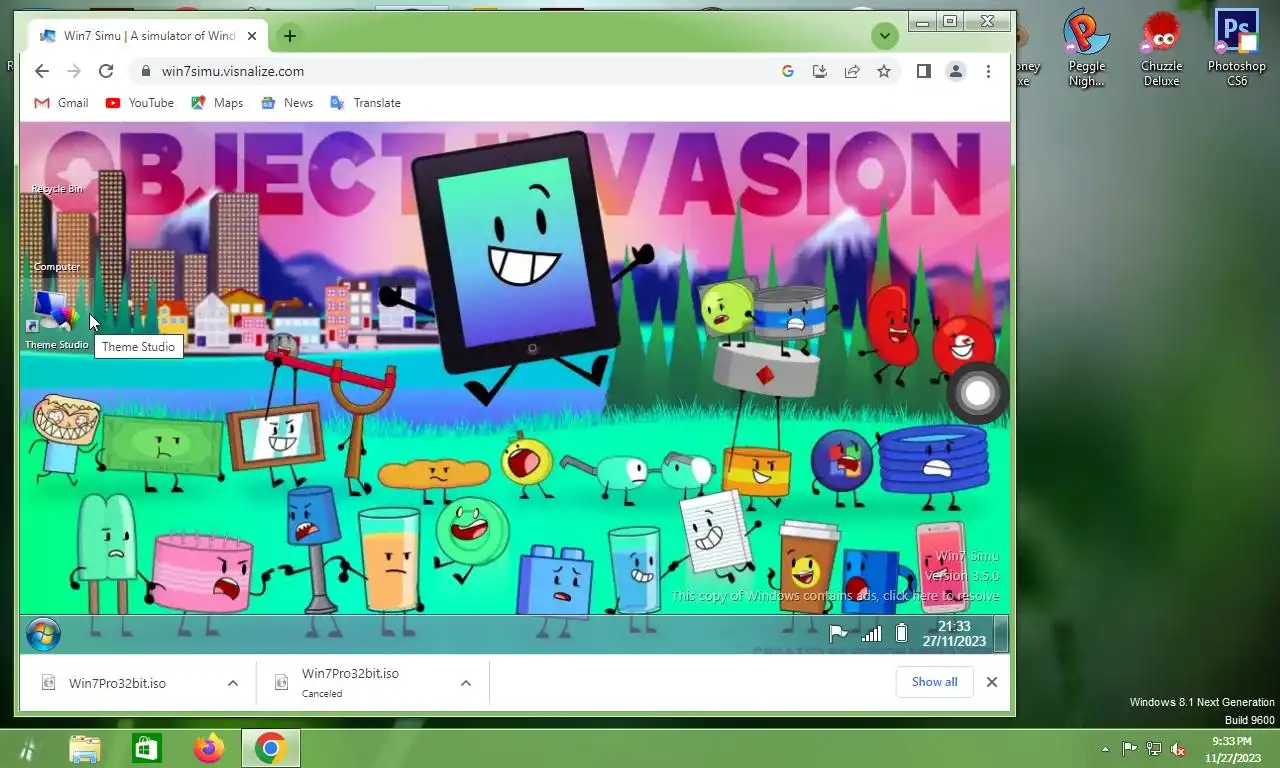Click the Windows clock showing 9:33 PM
Viewport: 1280px width, 768px height.
(x=1231, y=749)
